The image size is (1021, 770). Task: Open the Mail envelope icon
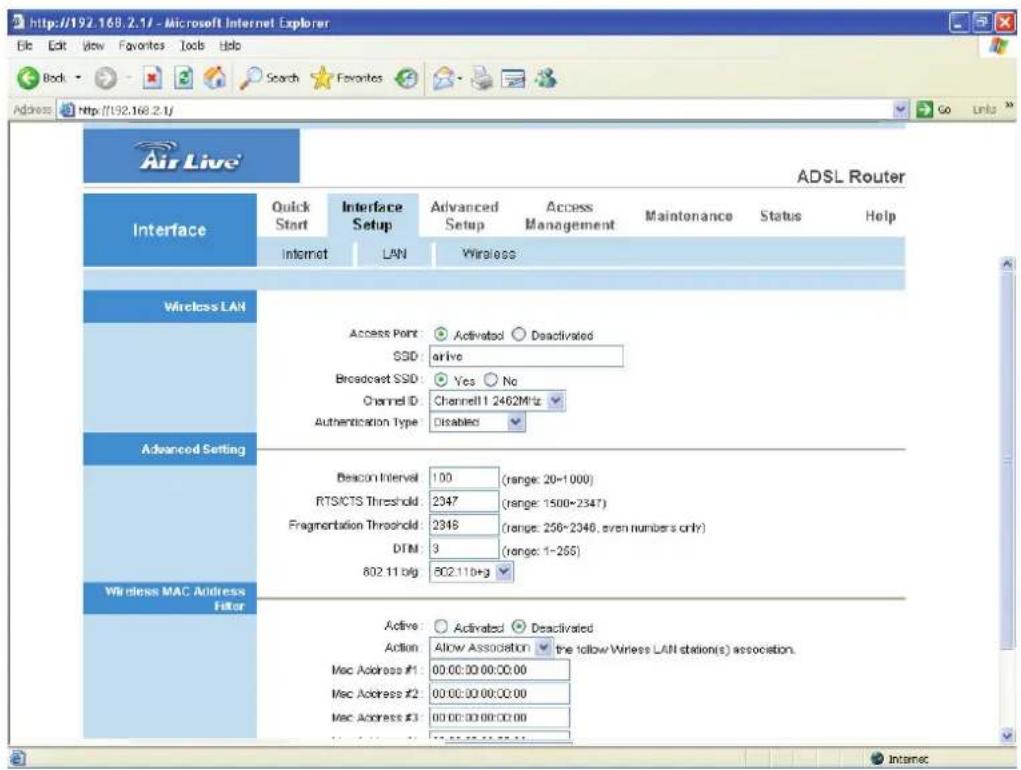tap(443, 79)
